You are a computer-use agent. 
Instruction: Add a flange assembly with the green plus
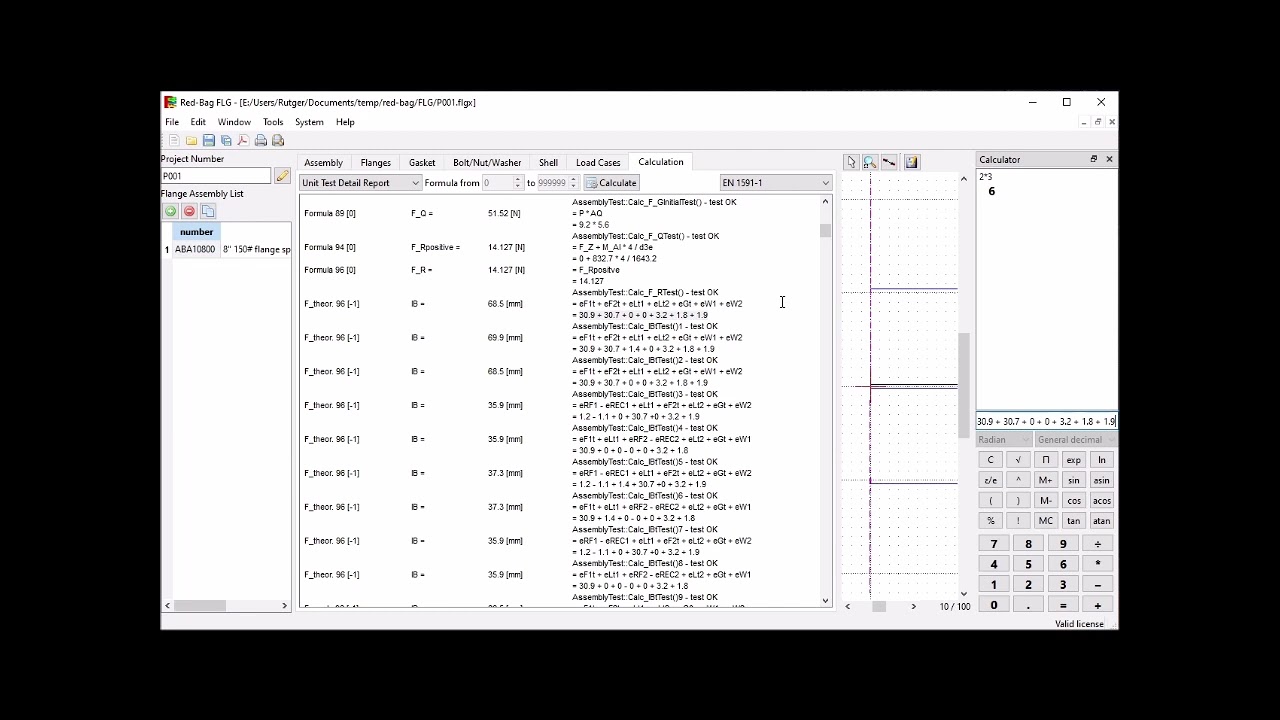pos(170,212)
